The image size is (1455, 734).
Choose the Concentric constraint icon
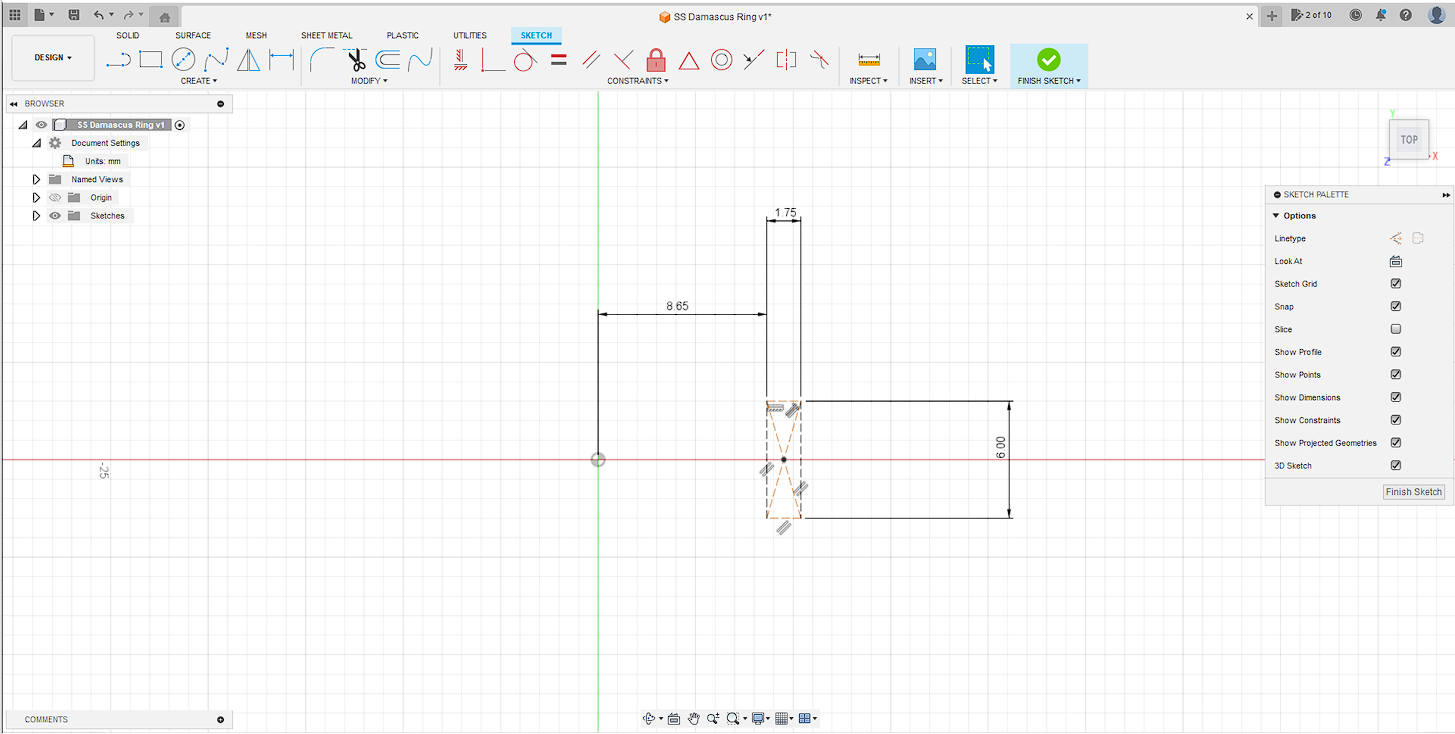(721, 60)
